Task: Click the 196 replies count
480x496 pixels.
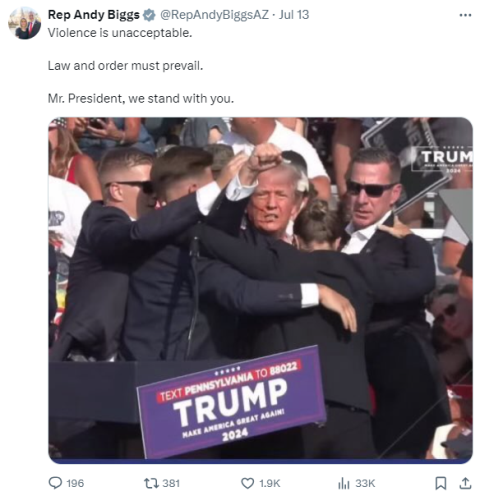Action: point(75,483)
